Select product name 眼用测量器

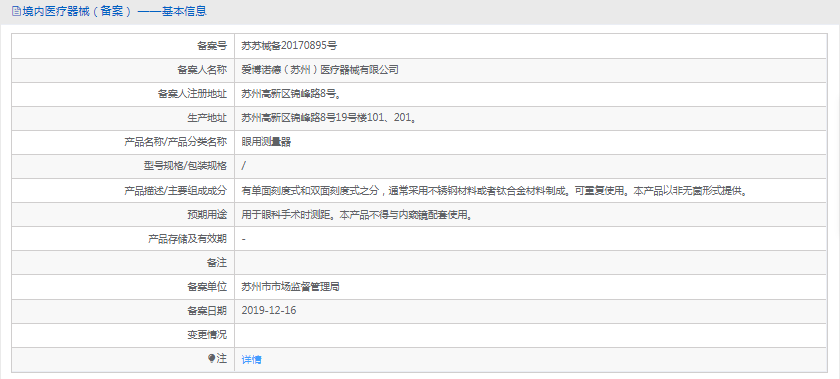tap(266, 142)
